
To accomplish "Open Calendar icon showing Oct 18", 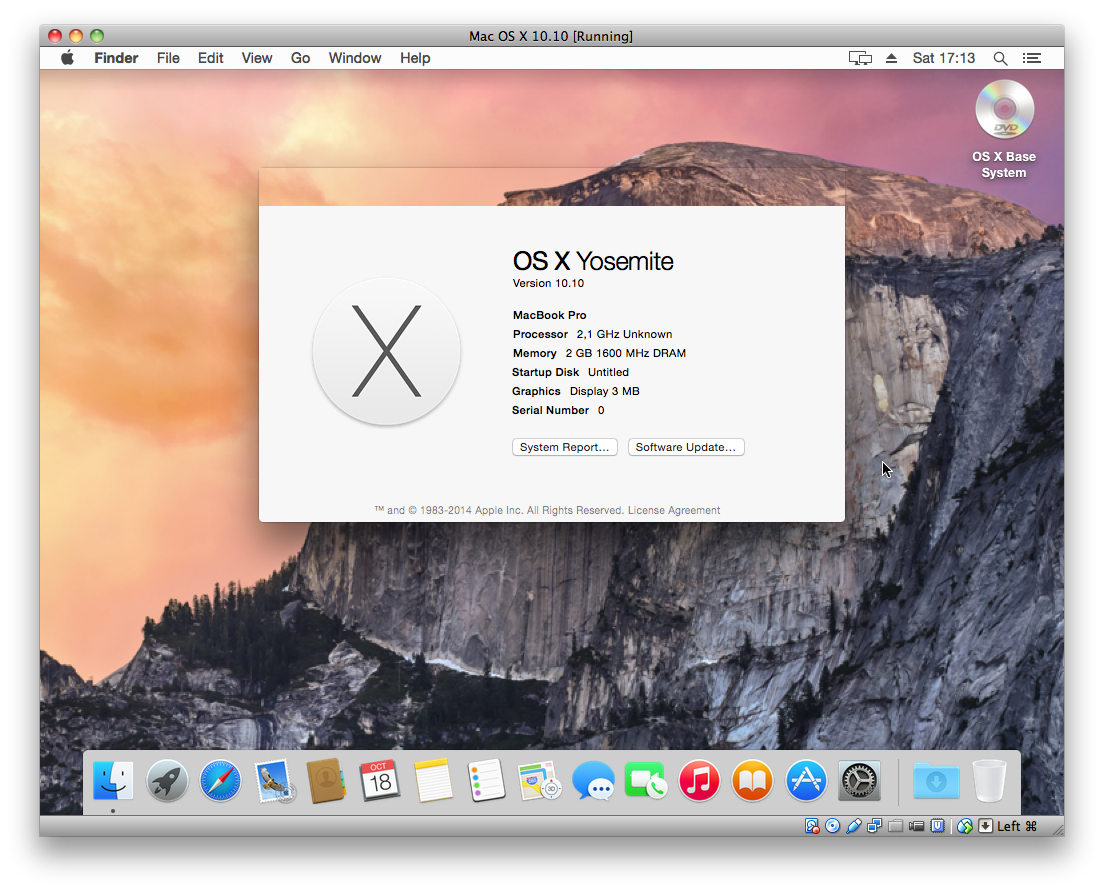I will (x=380, y=780).
